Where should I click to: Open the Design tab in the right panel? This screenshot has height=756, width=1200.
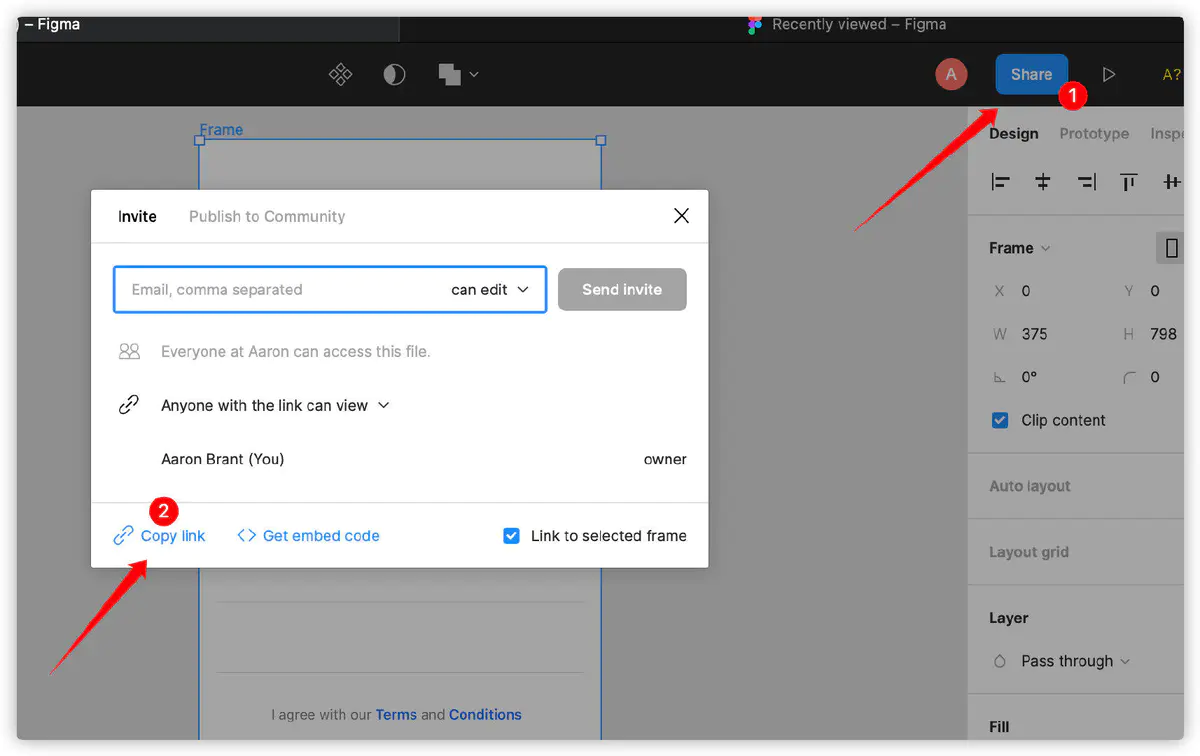click(x=1014, y=133)
